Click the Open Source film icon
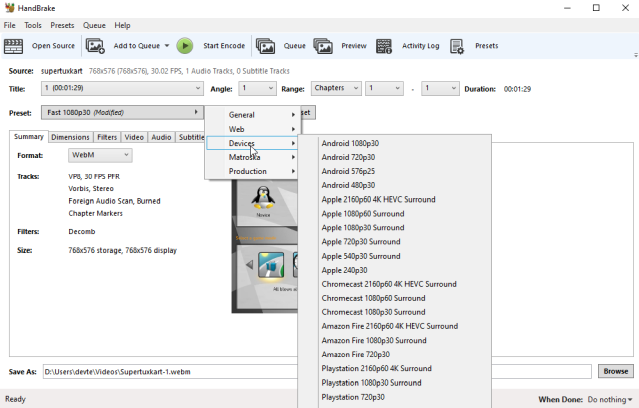The height and width of the screenshot is (408, 639). (x=14, y=46)
